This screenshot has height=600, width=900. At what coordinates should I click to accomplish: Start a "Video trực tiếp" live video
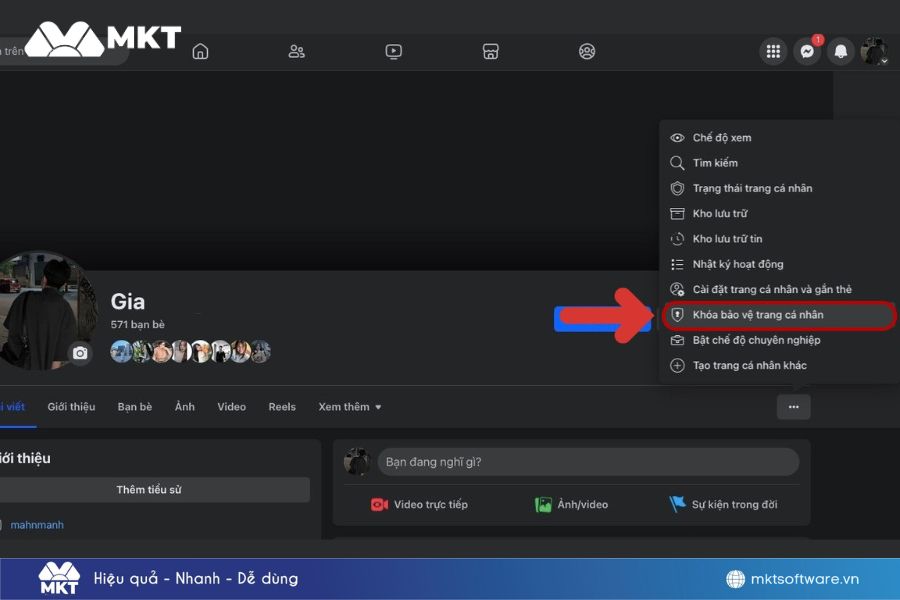click(419, 504)
